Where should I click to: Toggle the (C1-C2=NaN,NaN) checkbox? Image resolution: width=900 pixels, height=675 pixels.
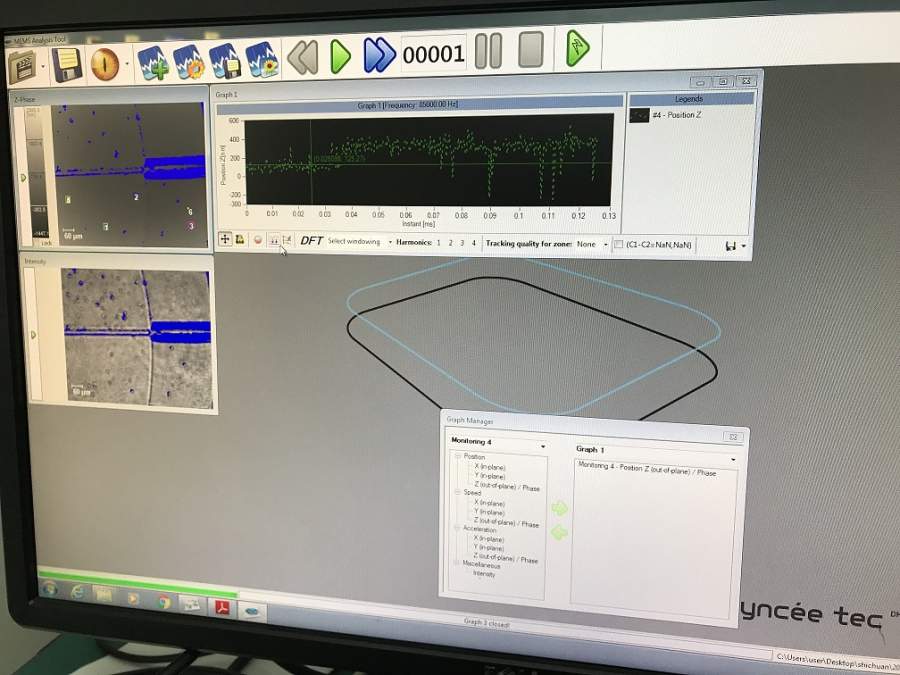pos(618,245)
